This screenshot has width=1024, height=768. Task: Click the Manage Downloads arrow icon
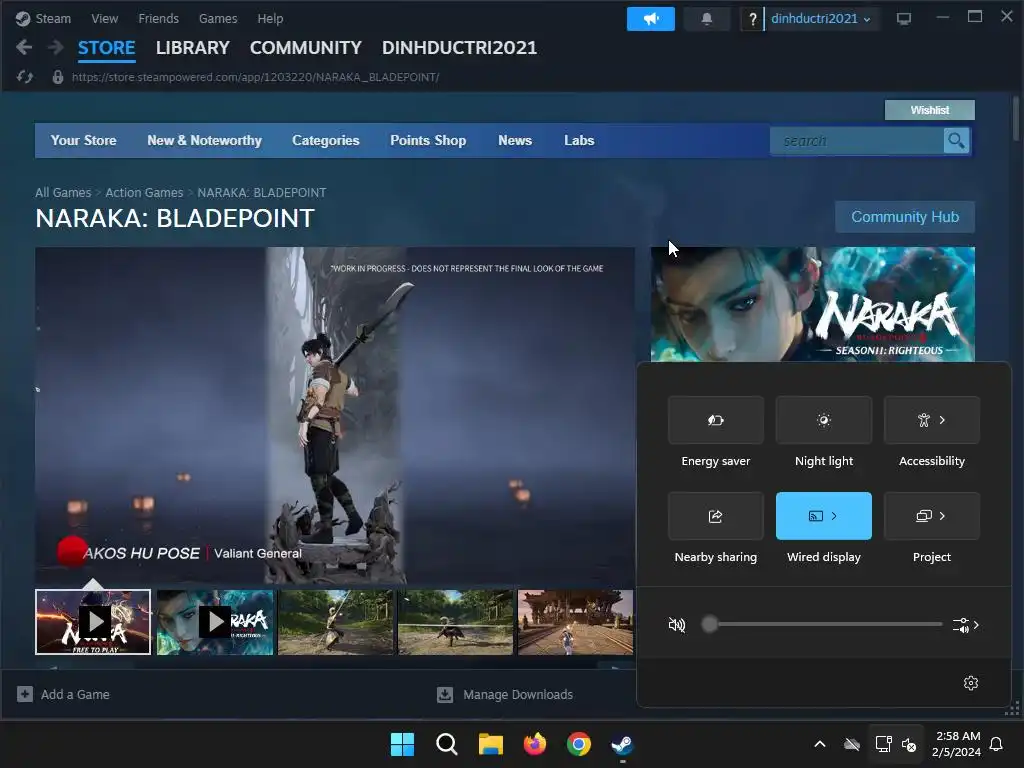pos(445,694)
